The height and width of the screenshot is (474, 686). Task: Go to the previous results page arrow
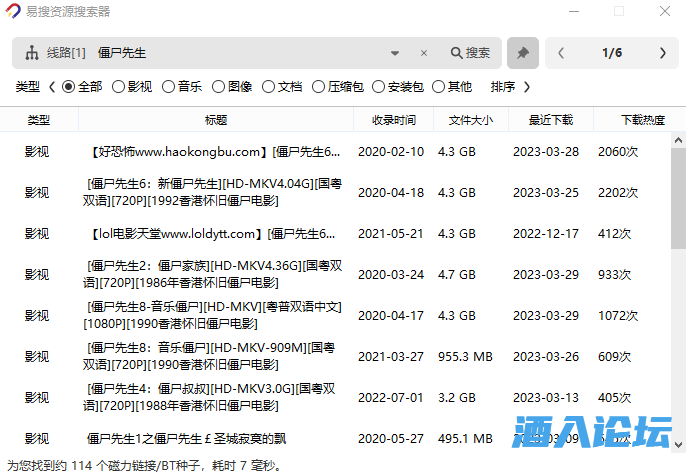point(561,53)
